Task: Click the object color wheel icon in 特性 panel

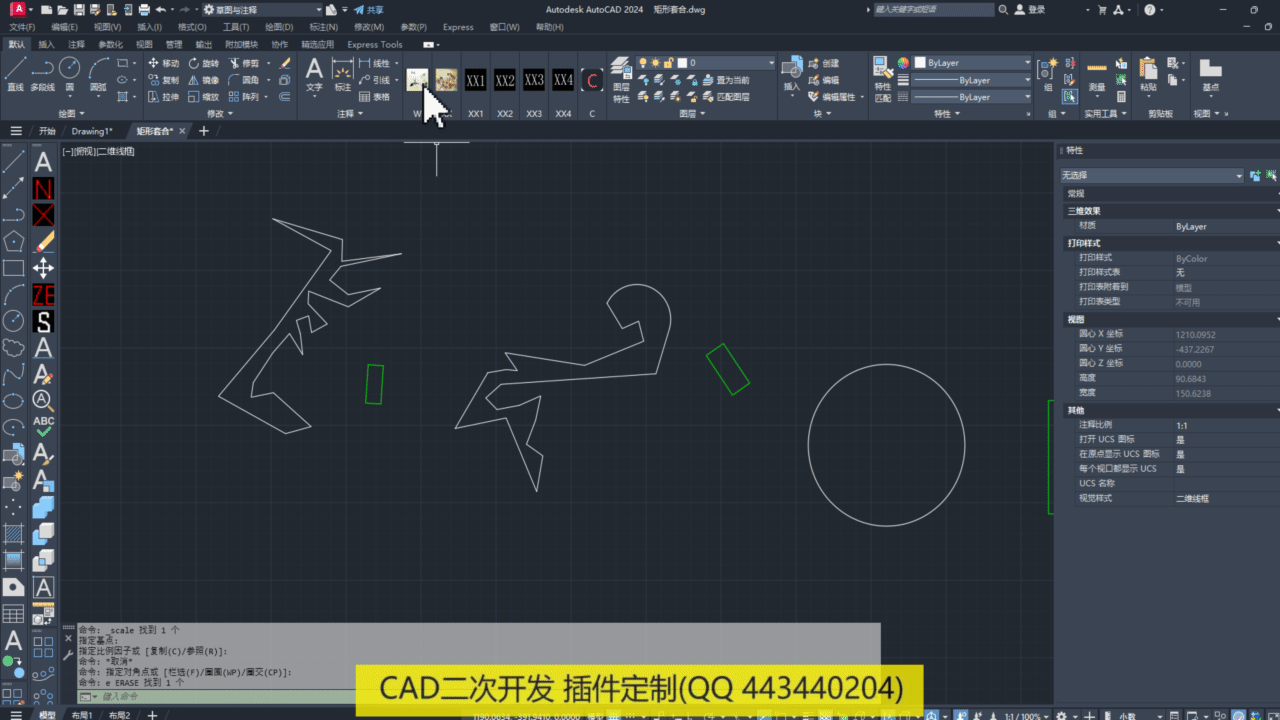Action: pyautogui.click(x=904, y=63)
